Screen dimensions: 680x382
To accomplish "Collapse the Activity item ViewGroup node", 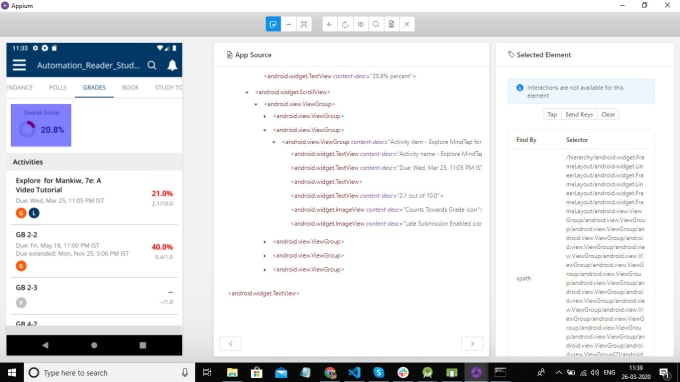I will tap(274, 142).
